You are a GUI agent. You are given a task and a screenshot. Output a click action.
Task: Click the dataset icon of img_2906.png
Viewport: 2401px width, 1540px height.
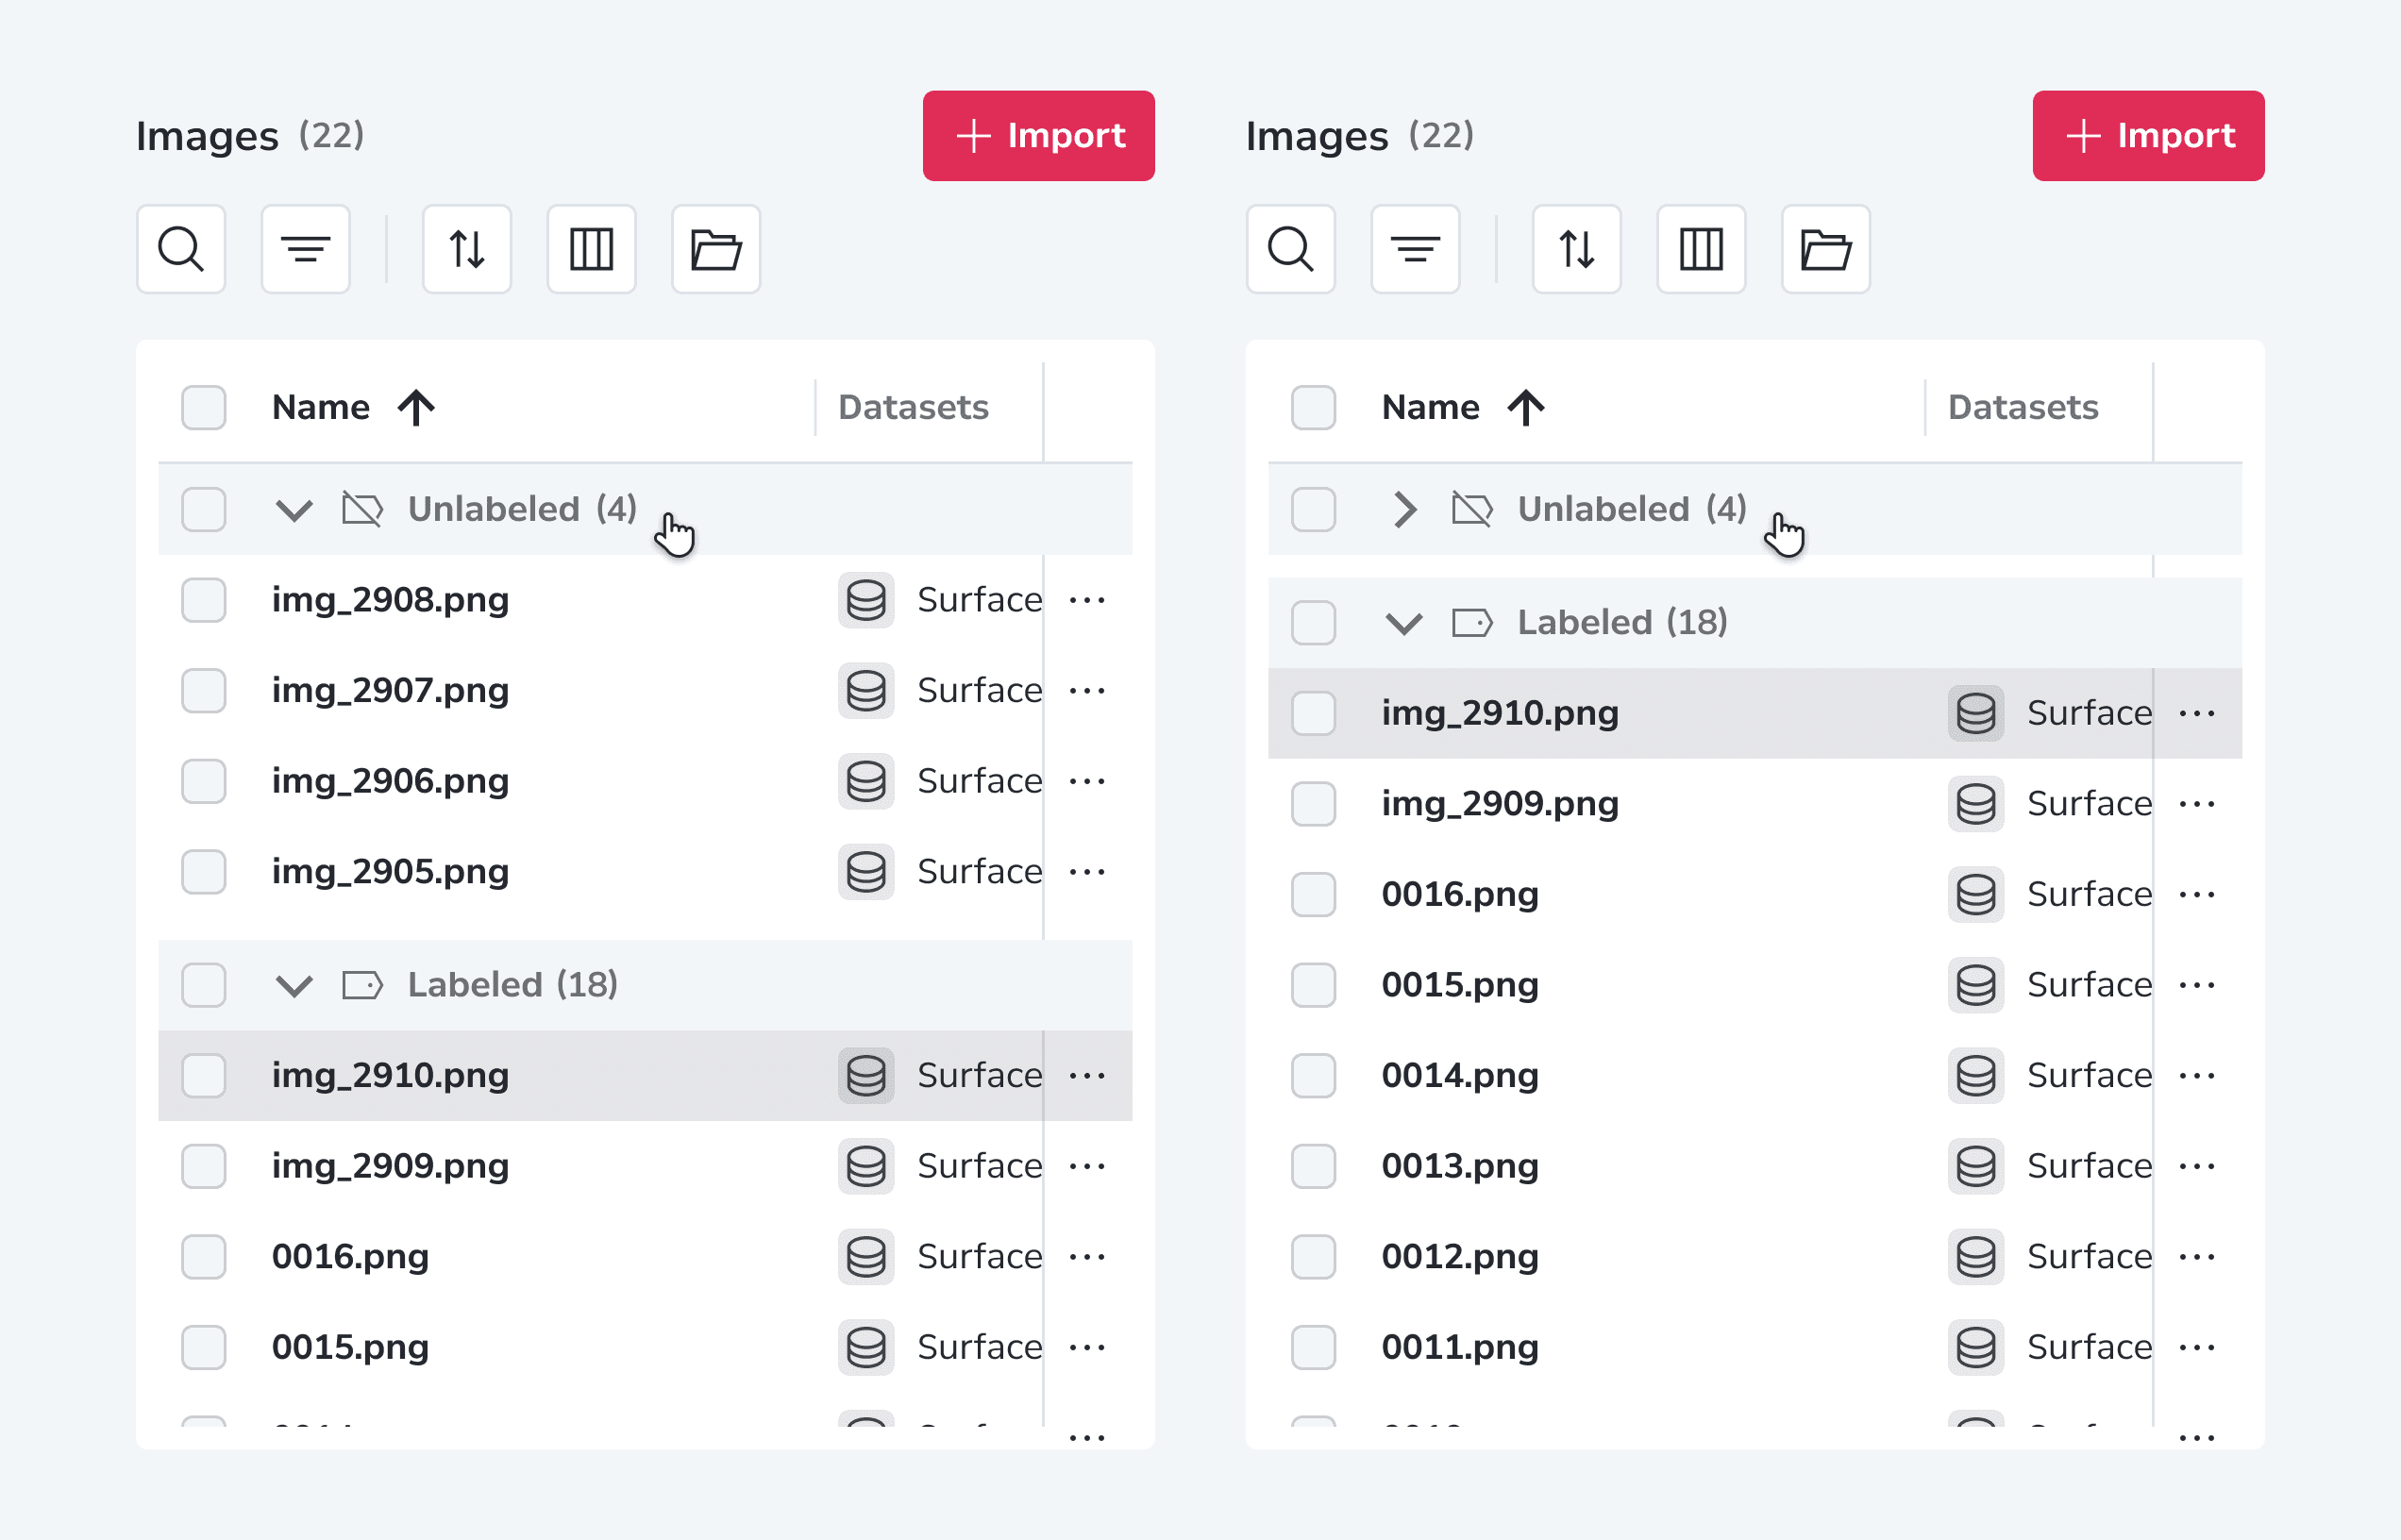[x=866, y=781]
